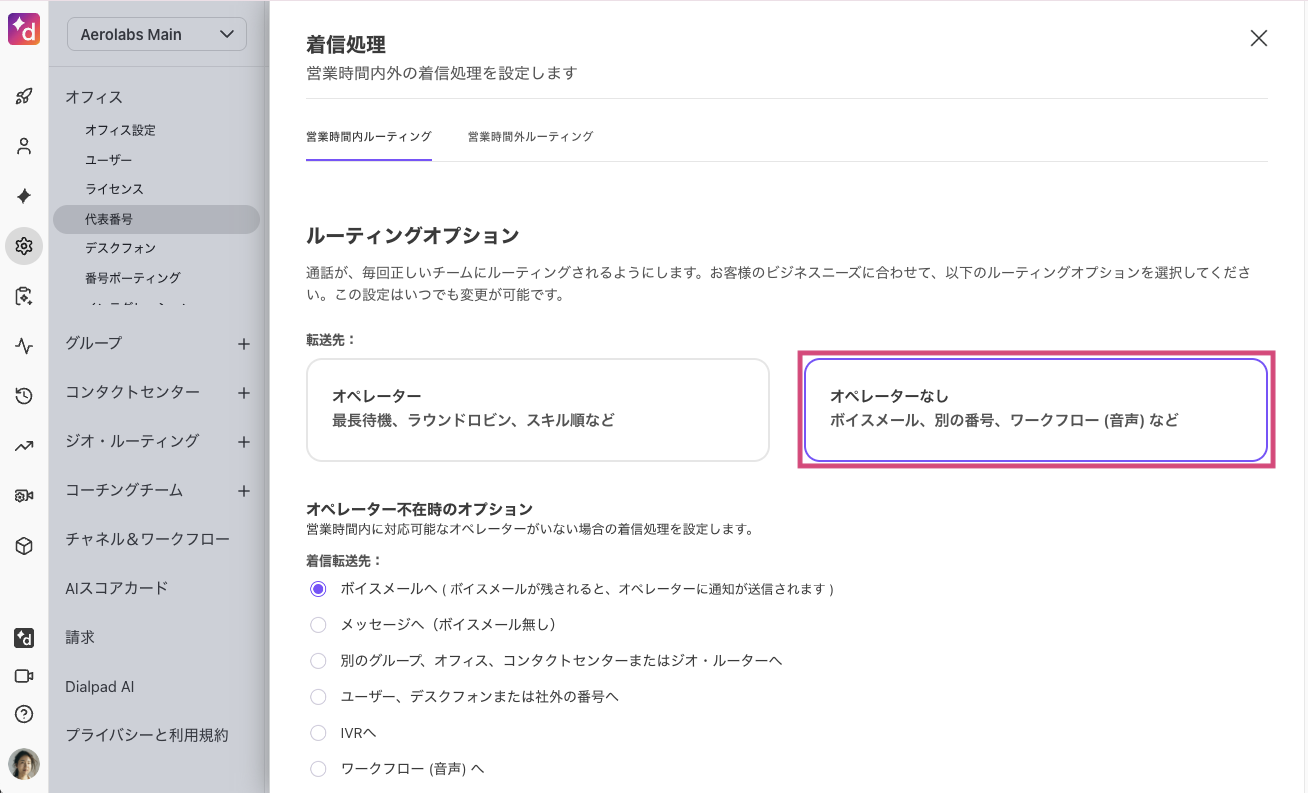The image size is (1308, 793).
Task: Open the settings gear icon
Action: coord(24,246)
